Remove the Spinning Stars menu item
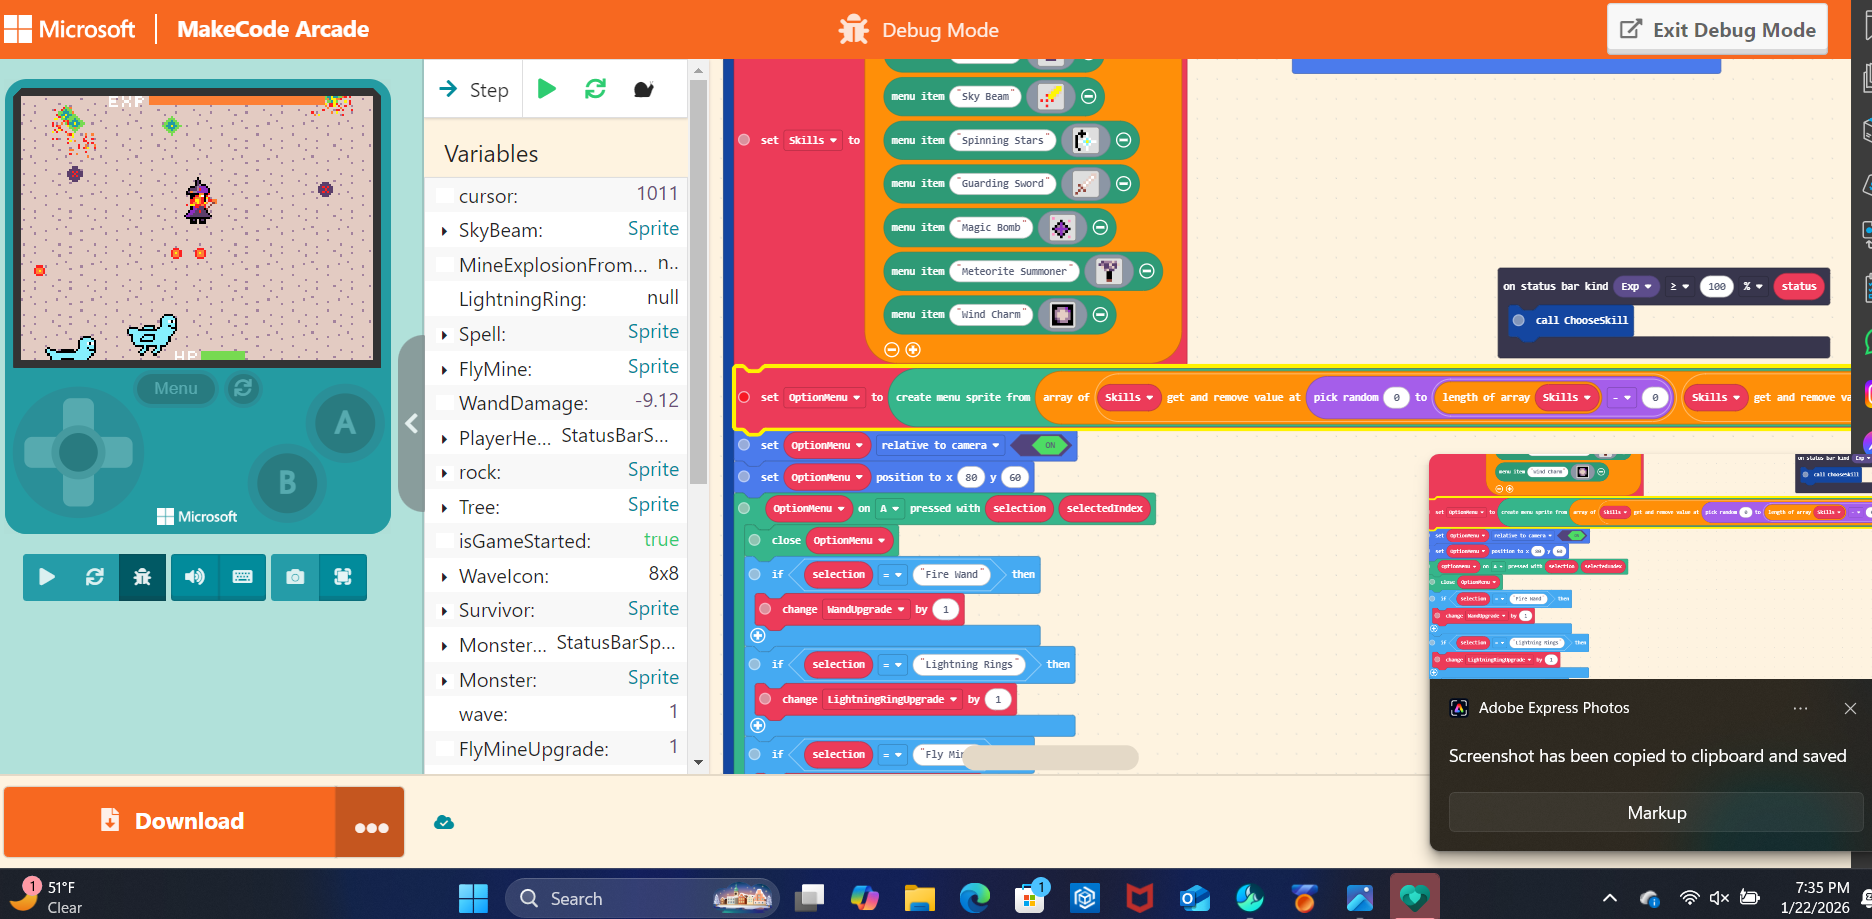Viewport: 1872px width, 919px height. tap(1123, 141)
